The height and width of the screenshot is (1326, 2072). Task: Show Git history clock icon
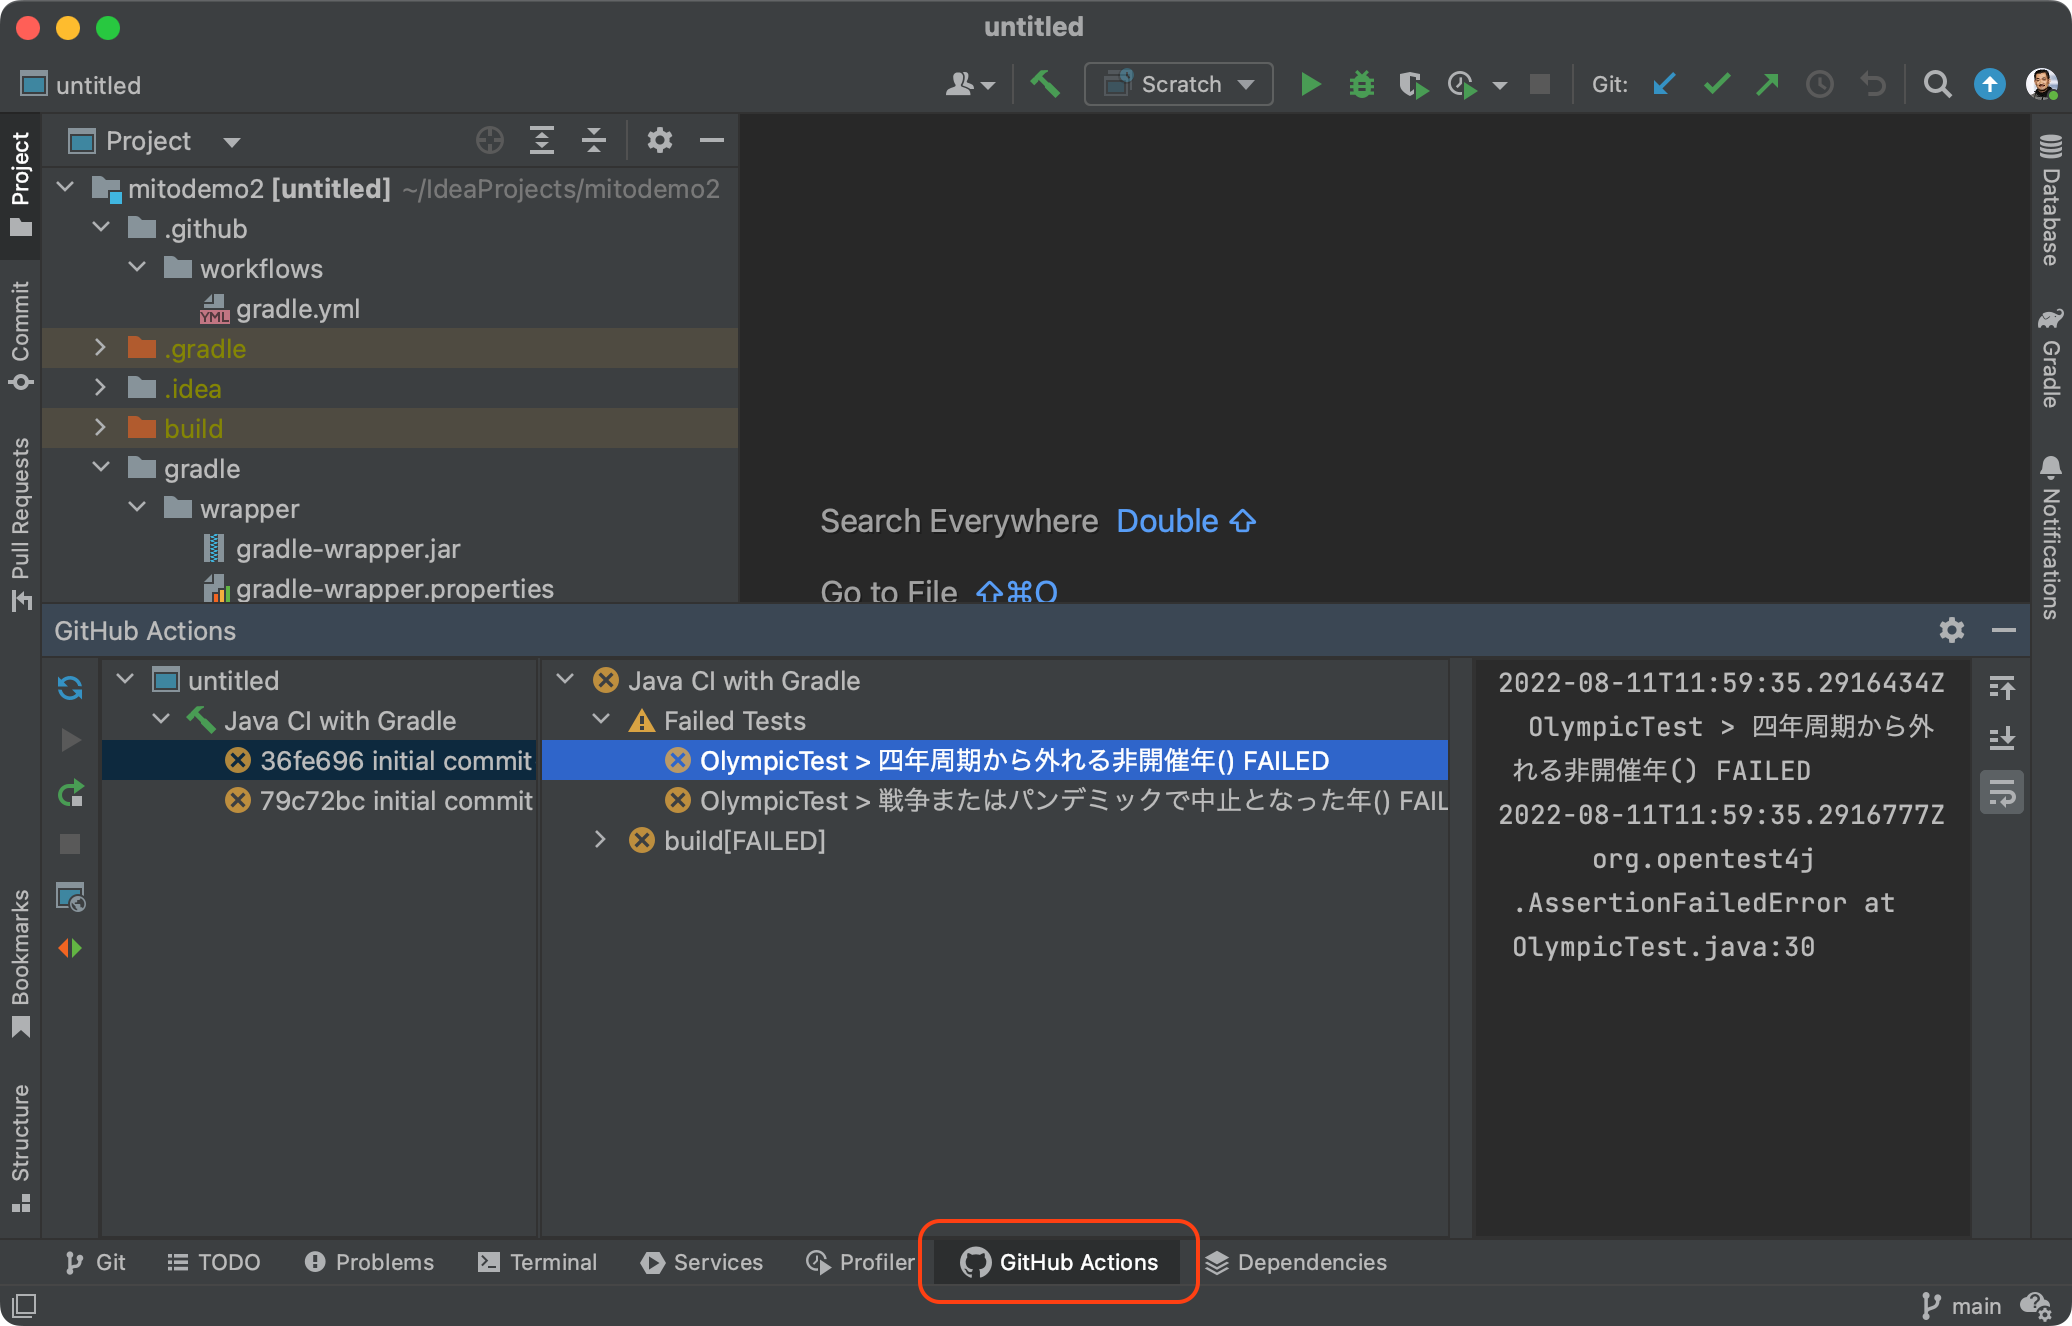(1820, 84)
